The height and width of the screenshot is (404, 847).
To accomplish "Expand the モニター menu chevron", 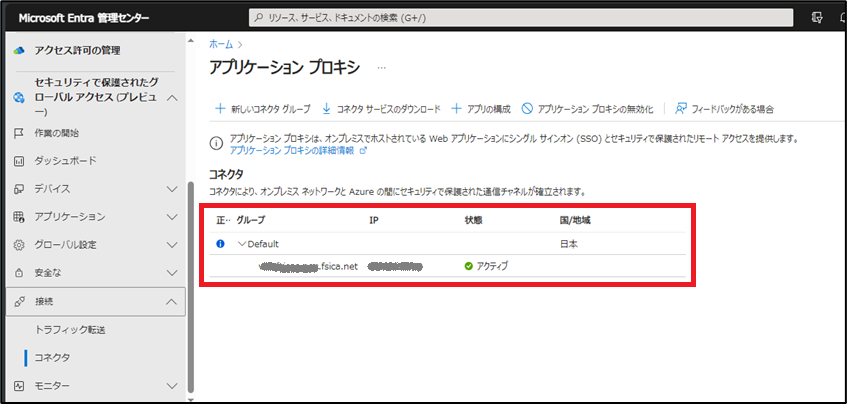I will coord(172,386).
